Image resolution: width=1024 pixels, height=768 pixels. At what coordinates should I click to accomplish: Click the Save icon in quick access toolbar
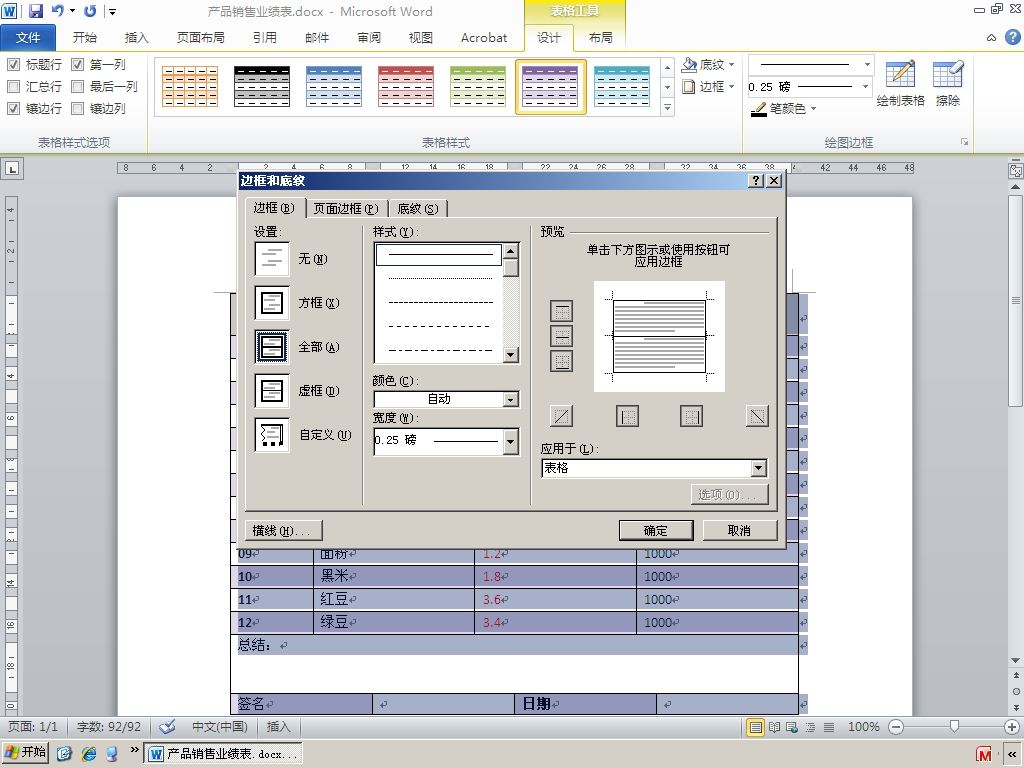tap(36, 11)
